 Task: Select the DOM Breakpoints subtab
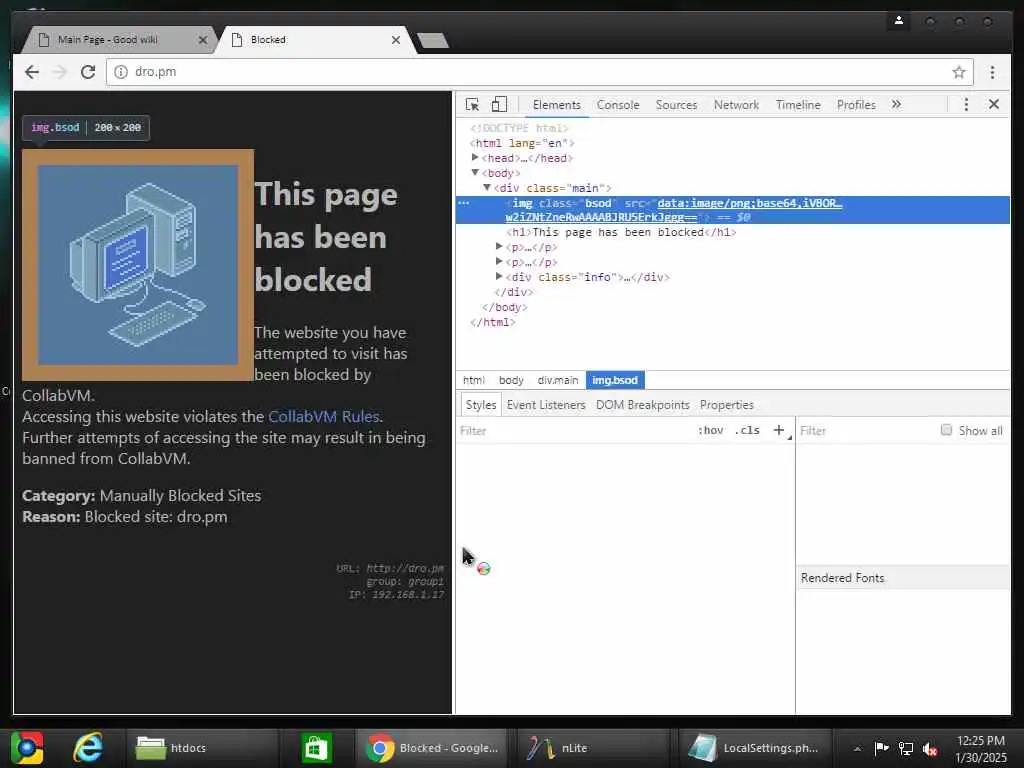pos(643,405)
